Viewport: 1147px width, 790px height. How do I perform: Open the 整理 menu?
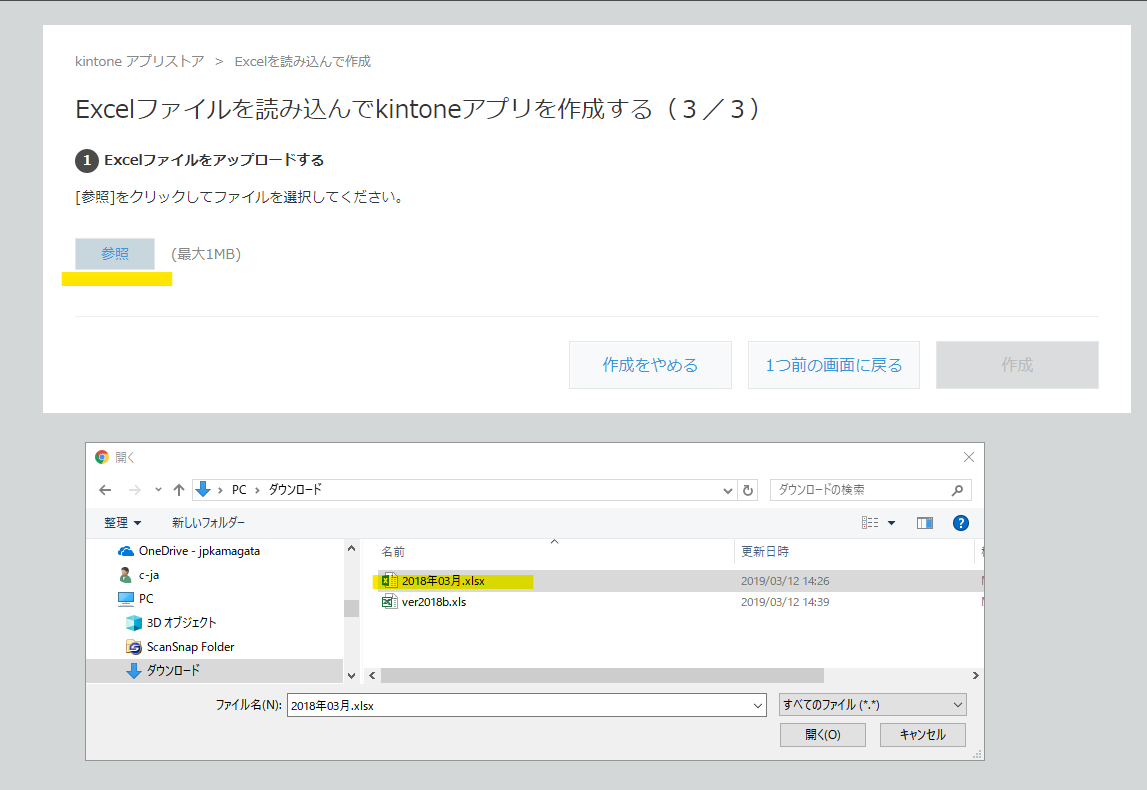click(122, 523)
